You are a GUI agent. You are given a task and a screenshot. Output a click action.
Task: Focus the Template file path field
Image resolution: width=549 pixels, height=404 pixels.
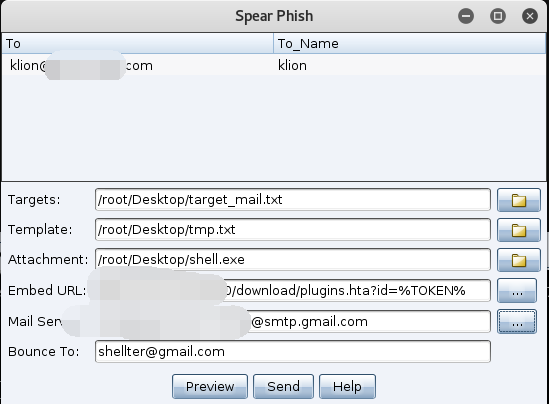pyautogui.click(x=293, y=230)
